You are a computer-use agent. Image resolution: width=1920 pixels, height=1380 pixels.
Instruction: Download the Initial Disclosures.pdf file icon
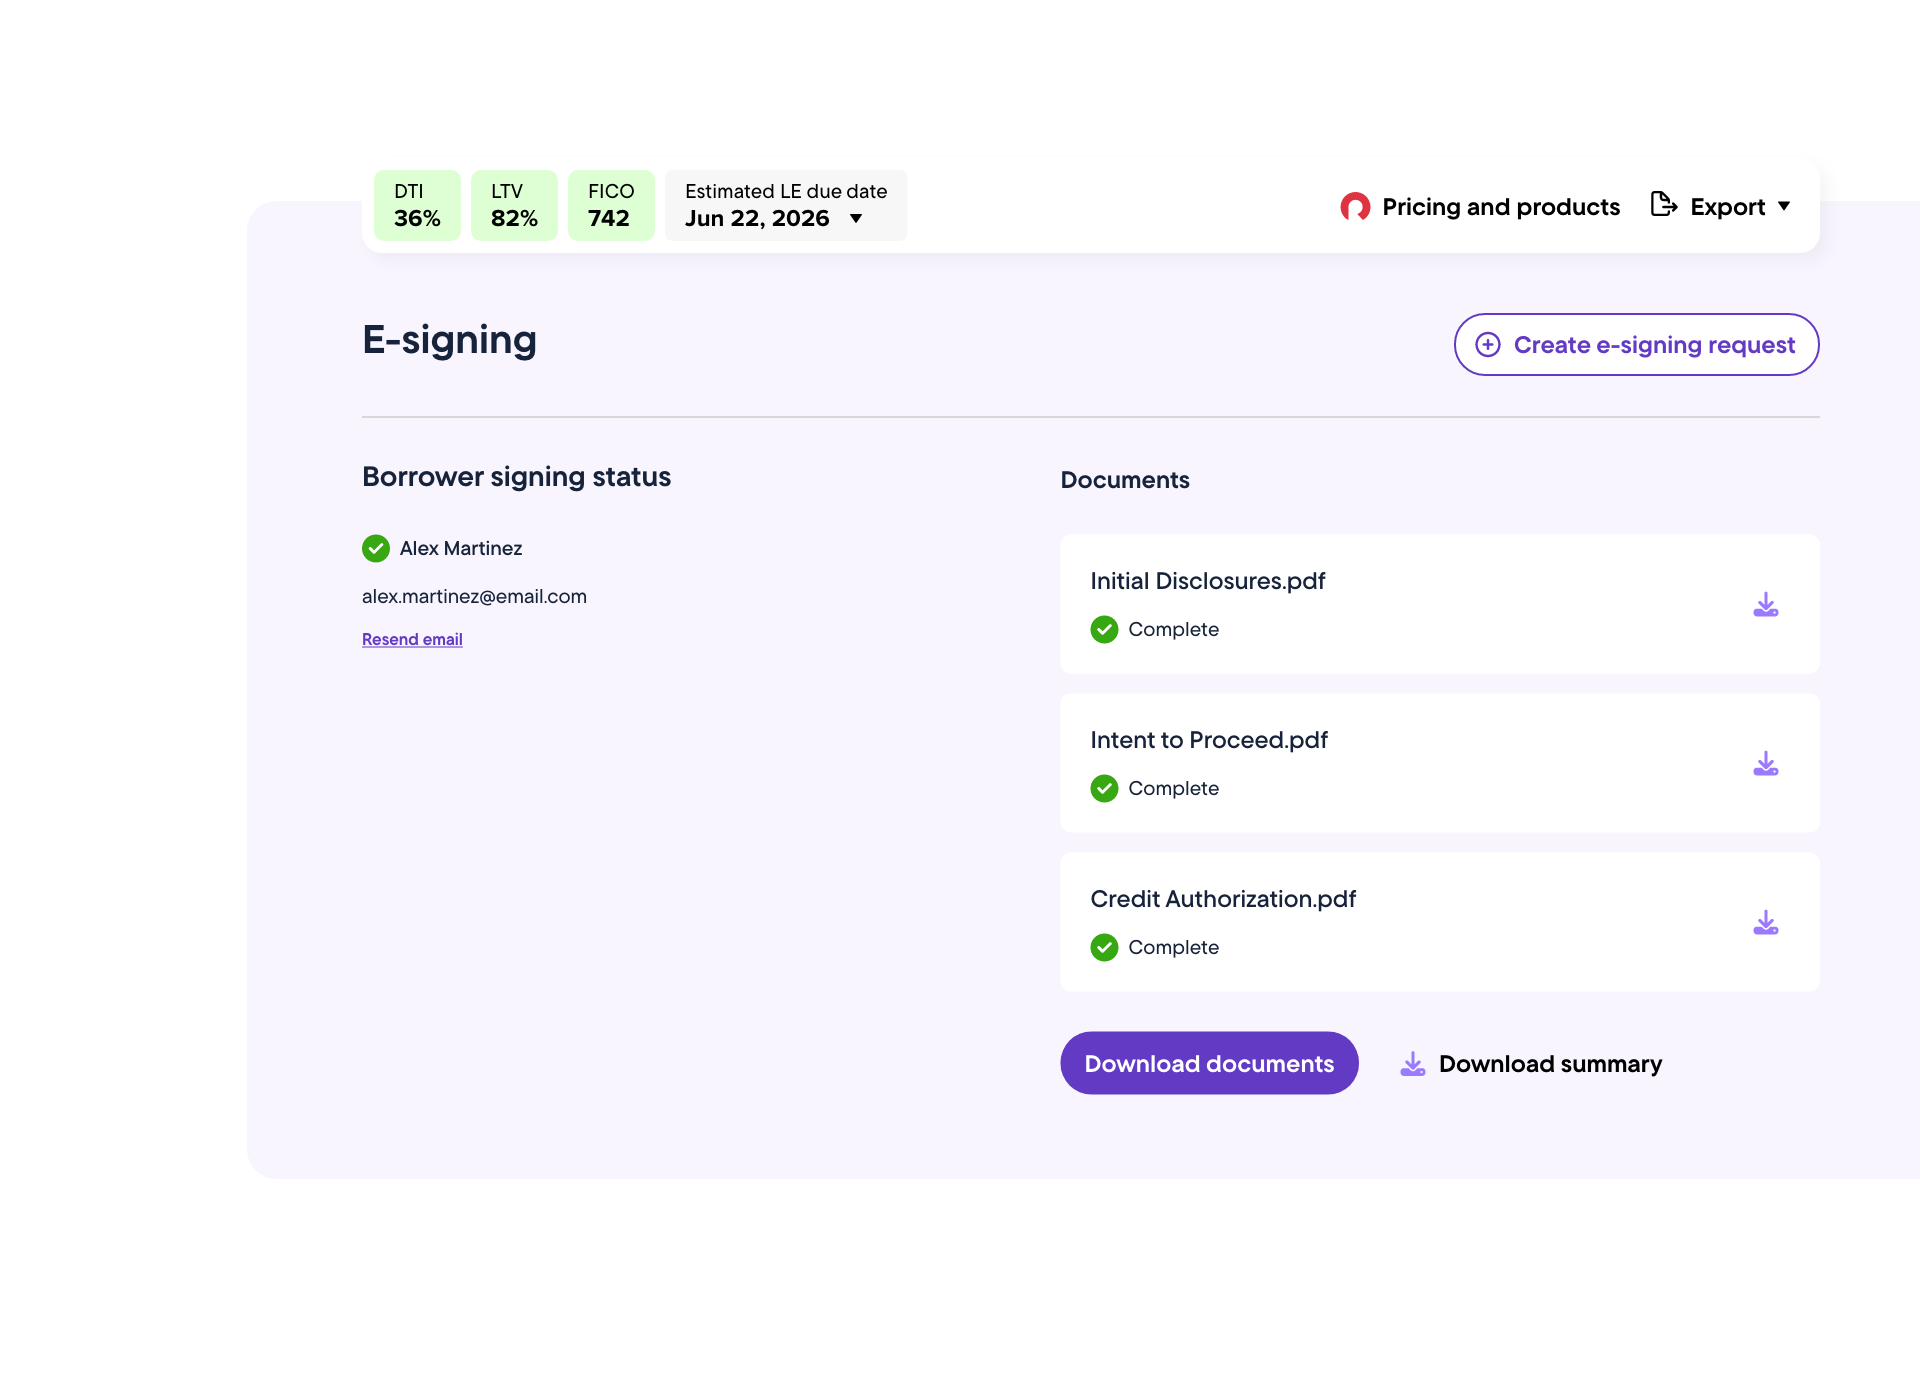(x=1765, y=605)
